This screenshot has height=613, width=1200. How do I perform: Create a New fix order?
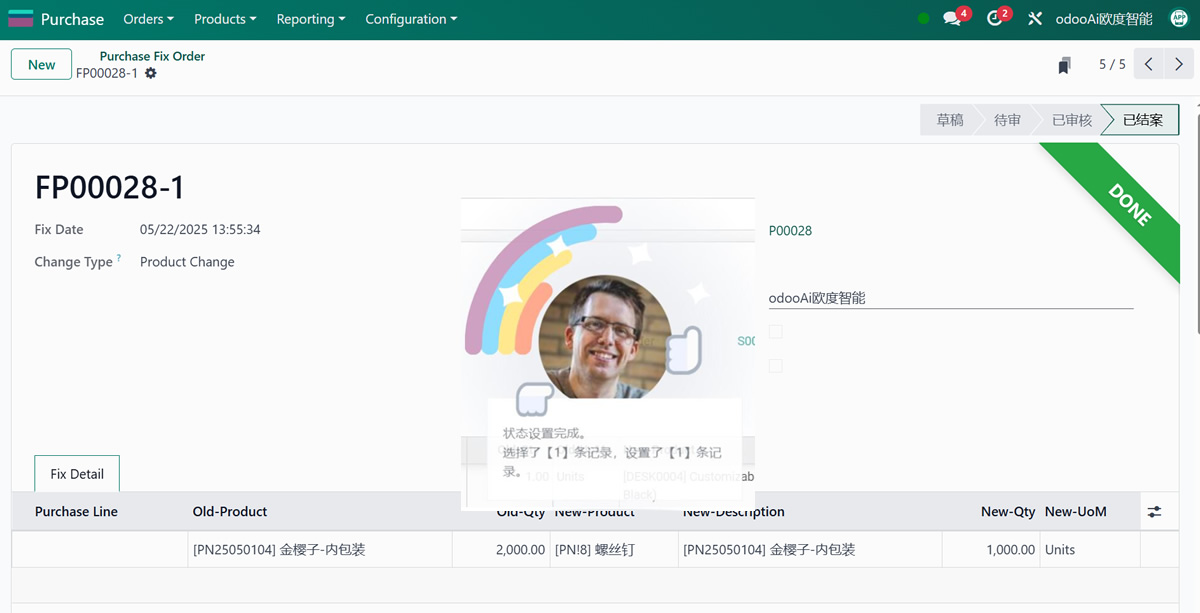[41, 64]
